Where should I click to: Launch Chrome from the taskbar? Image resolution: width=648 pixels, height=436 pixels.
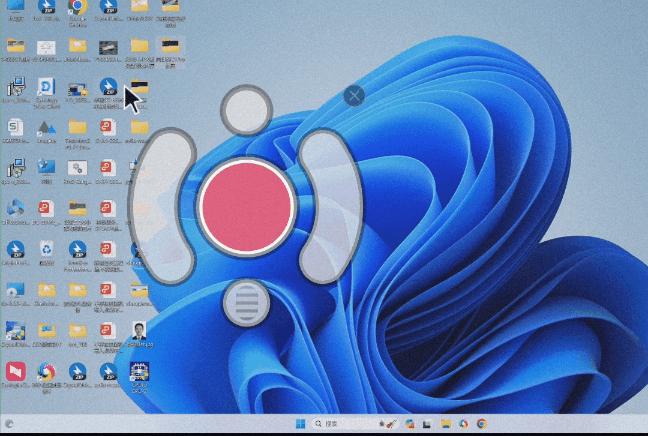[x=481, y=424]
